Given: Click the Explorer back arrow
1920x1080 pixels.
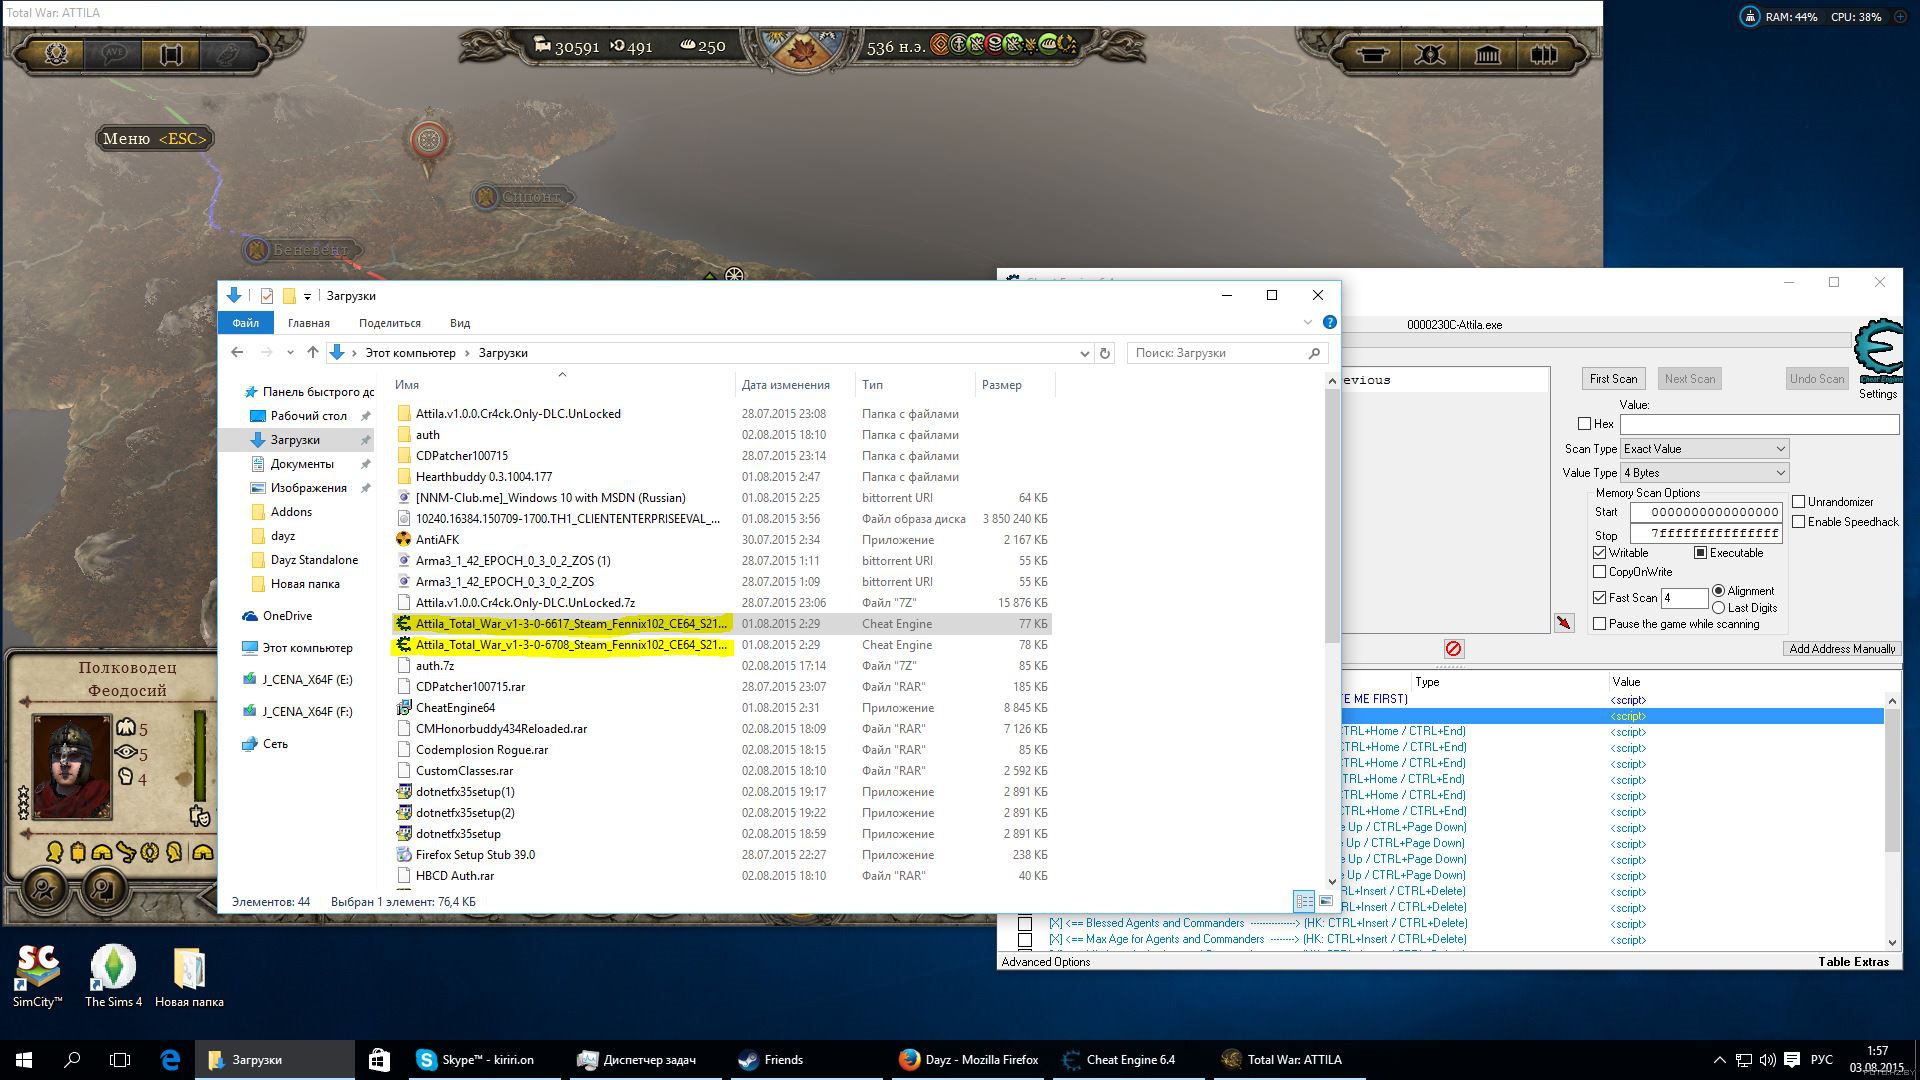Looking at the screenshot, I should [237, 352].
